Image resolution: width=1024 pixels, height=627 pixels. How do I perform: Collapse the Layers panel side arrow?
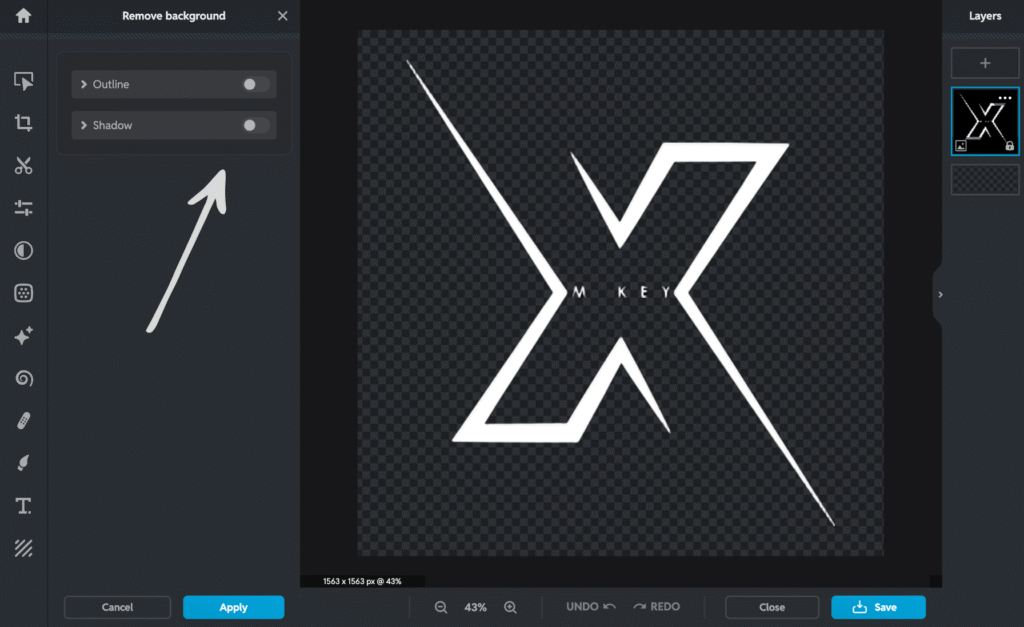[940, 295]
